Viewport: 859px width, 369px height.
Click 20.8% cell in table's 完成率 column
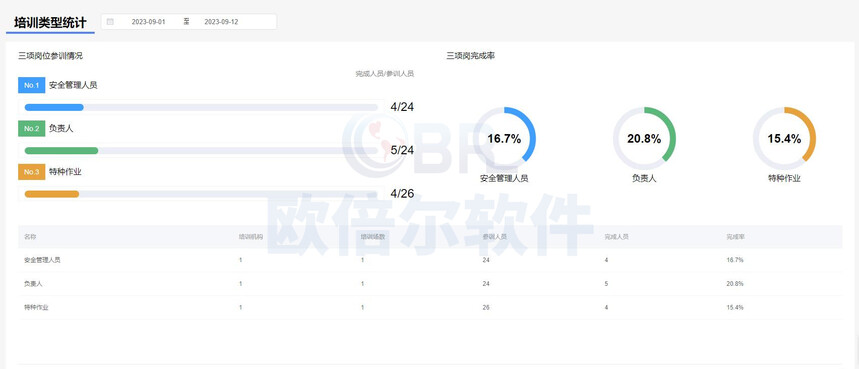coord(735,284)
